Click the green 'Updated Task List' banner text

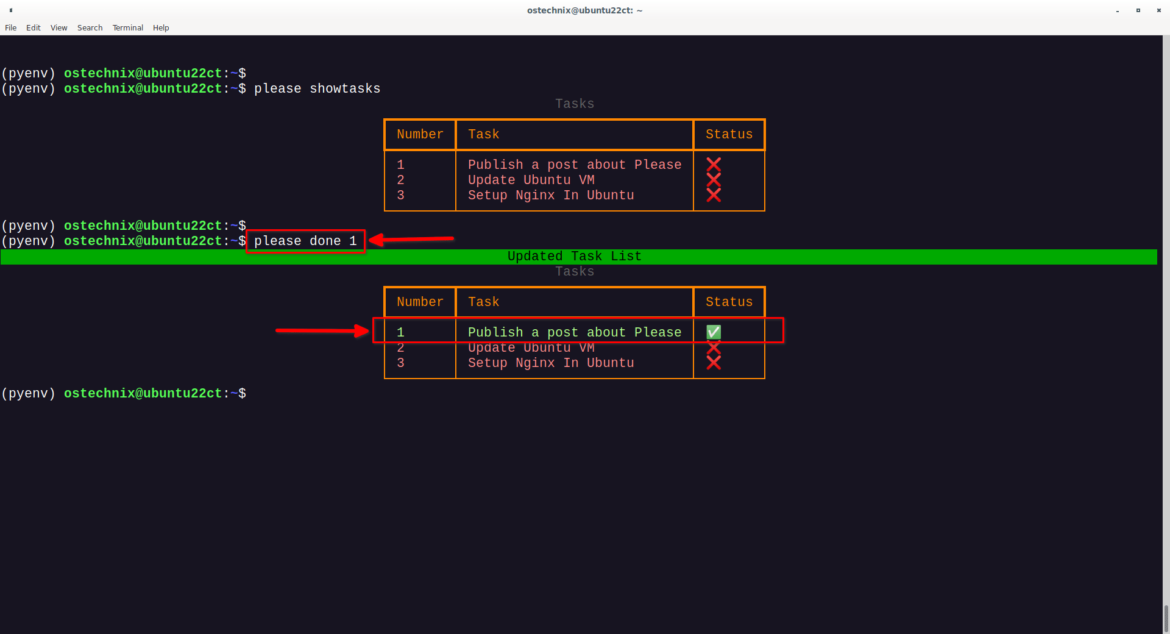pos(575,257)
